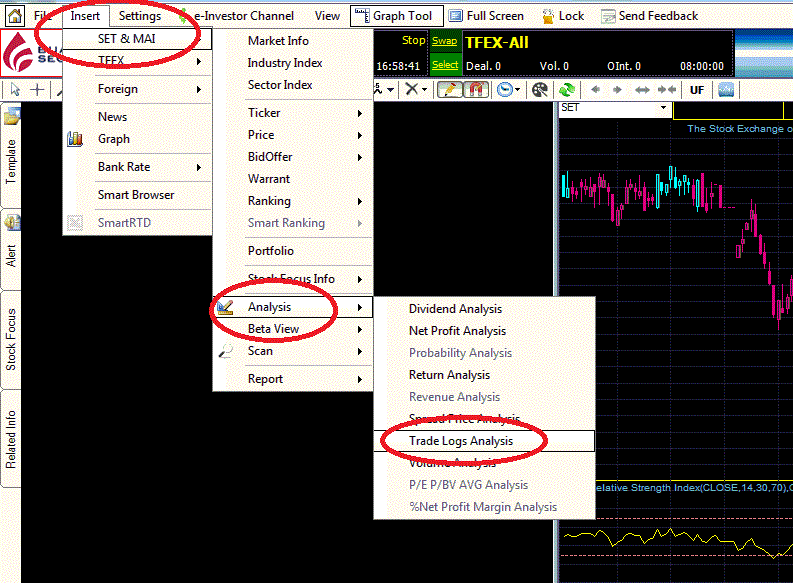Click the TFEX-All title text
The image size is (793, 583).
coord(497,42)
